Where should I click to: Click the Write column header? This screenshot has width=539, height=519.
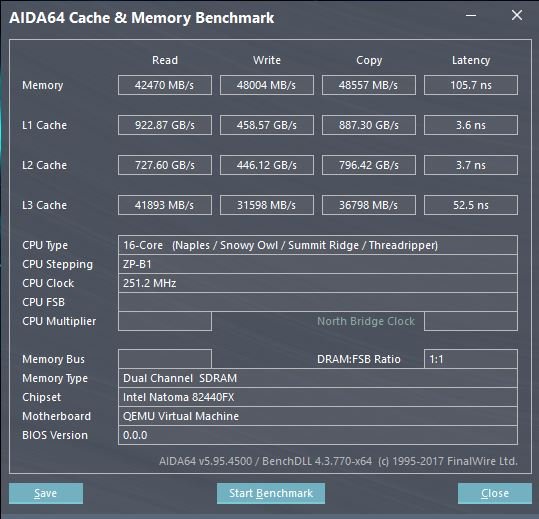pos(267,60)
